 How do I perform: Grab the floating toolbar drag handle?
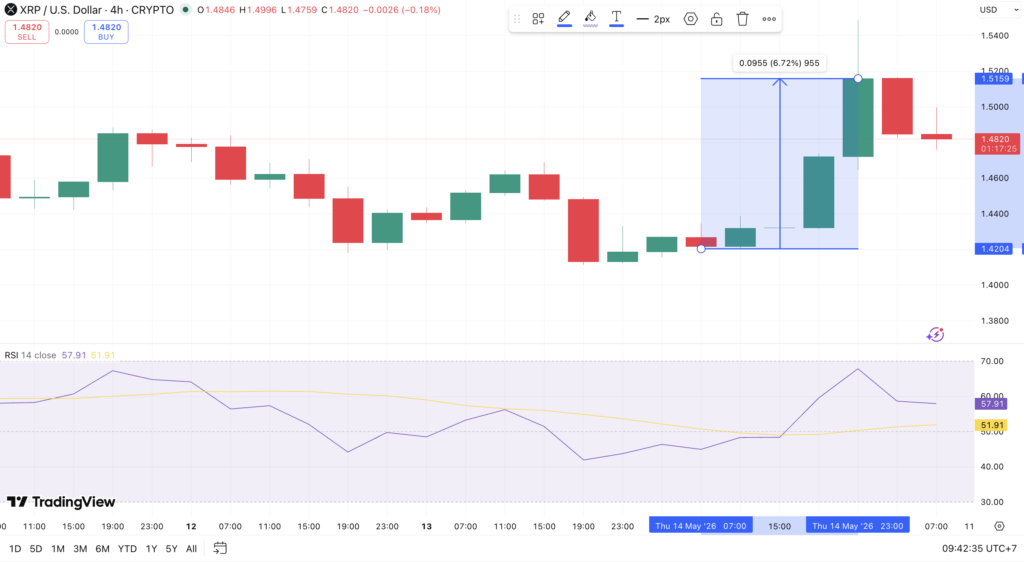coord(517,19)
